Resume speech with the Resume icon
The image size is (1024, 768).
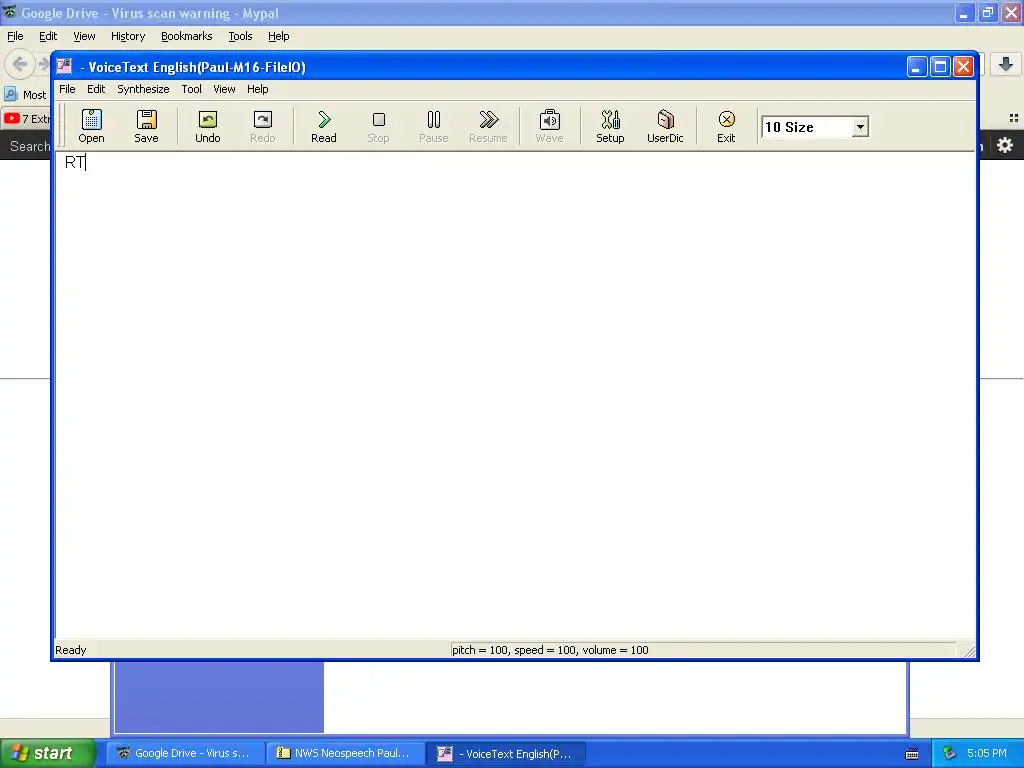click(488, 126)
